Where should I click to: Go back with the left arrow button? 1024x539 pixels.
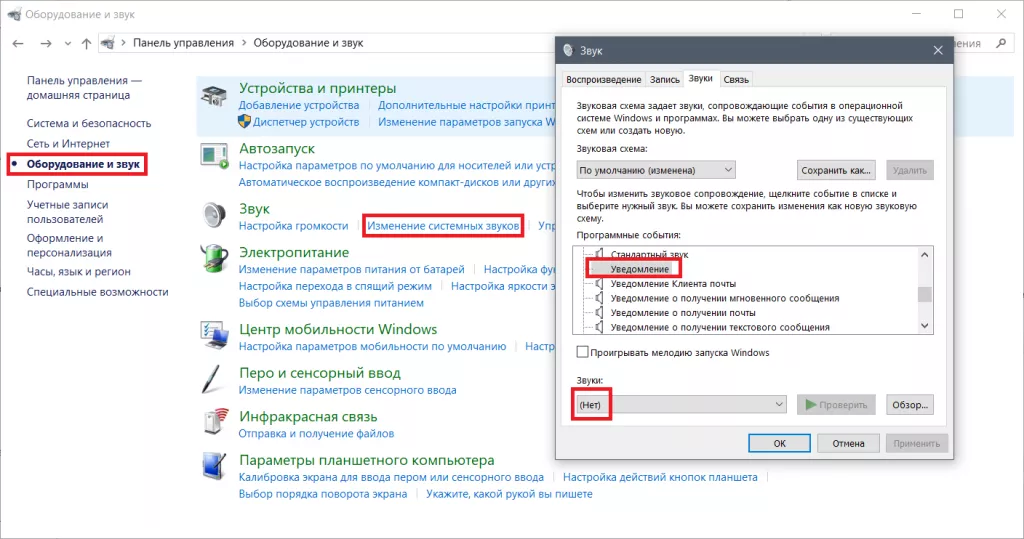[x=18, y=43]
